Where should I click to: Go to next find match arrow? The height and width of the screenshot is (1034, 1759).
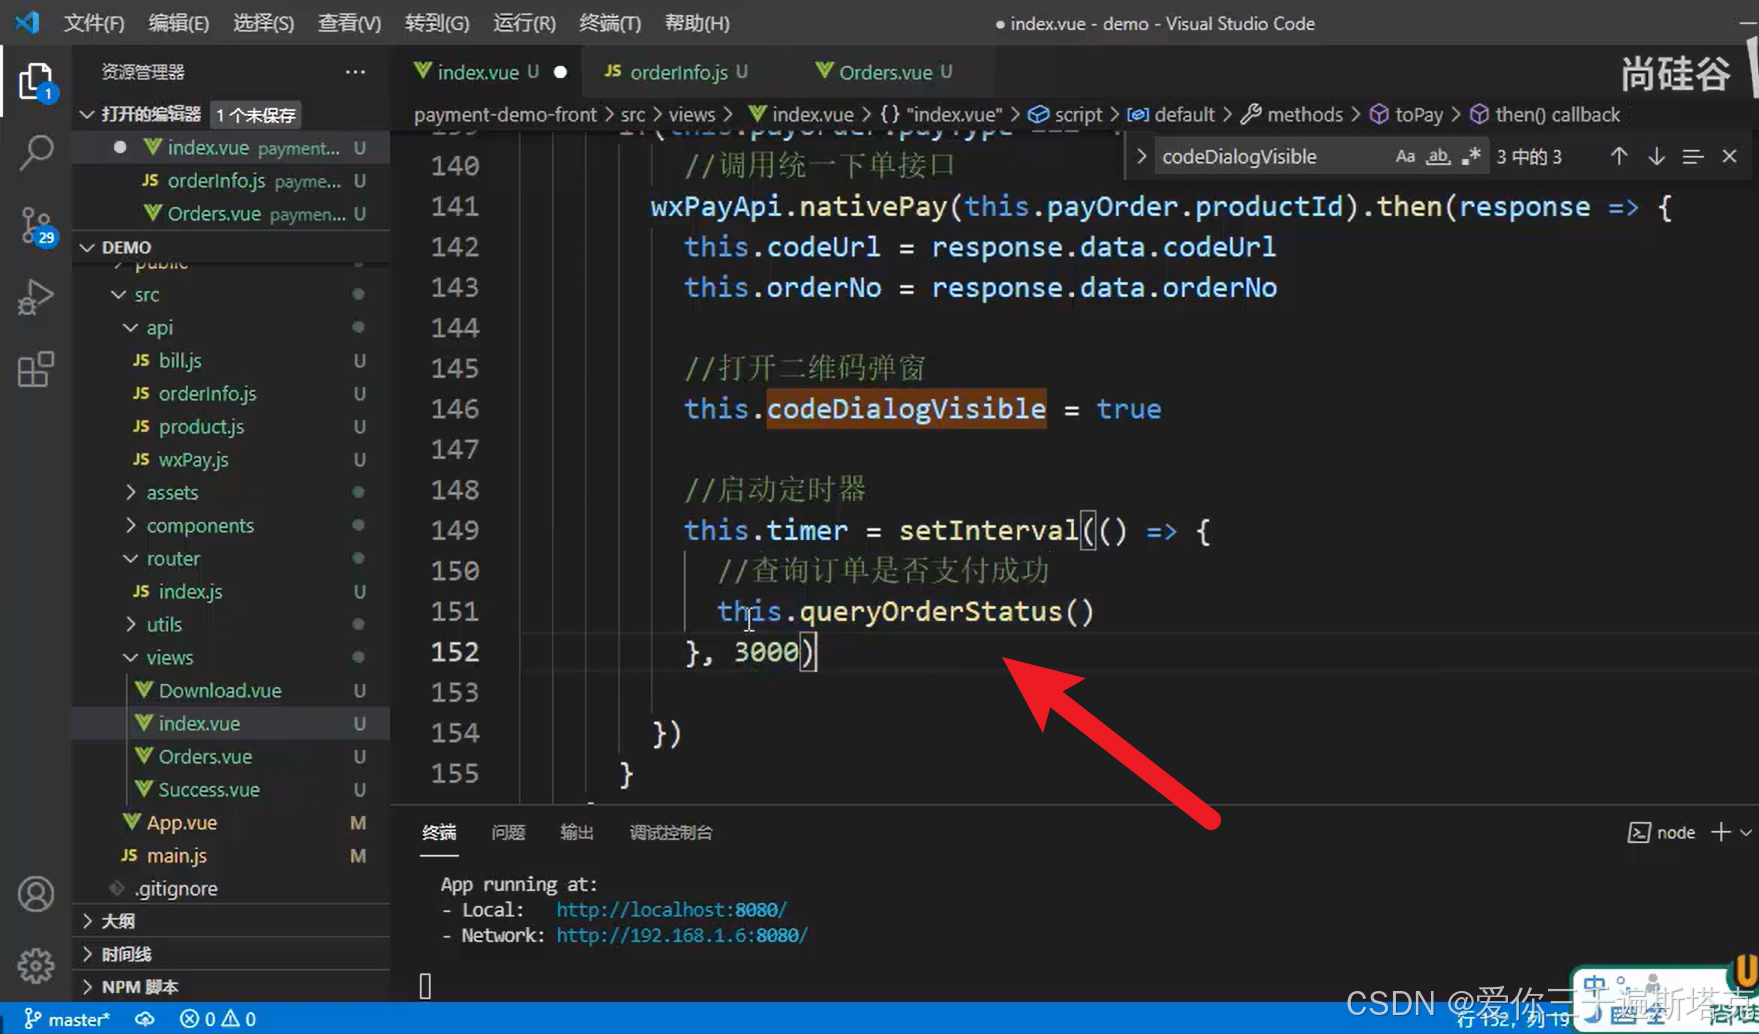(x=1656, y=156)
